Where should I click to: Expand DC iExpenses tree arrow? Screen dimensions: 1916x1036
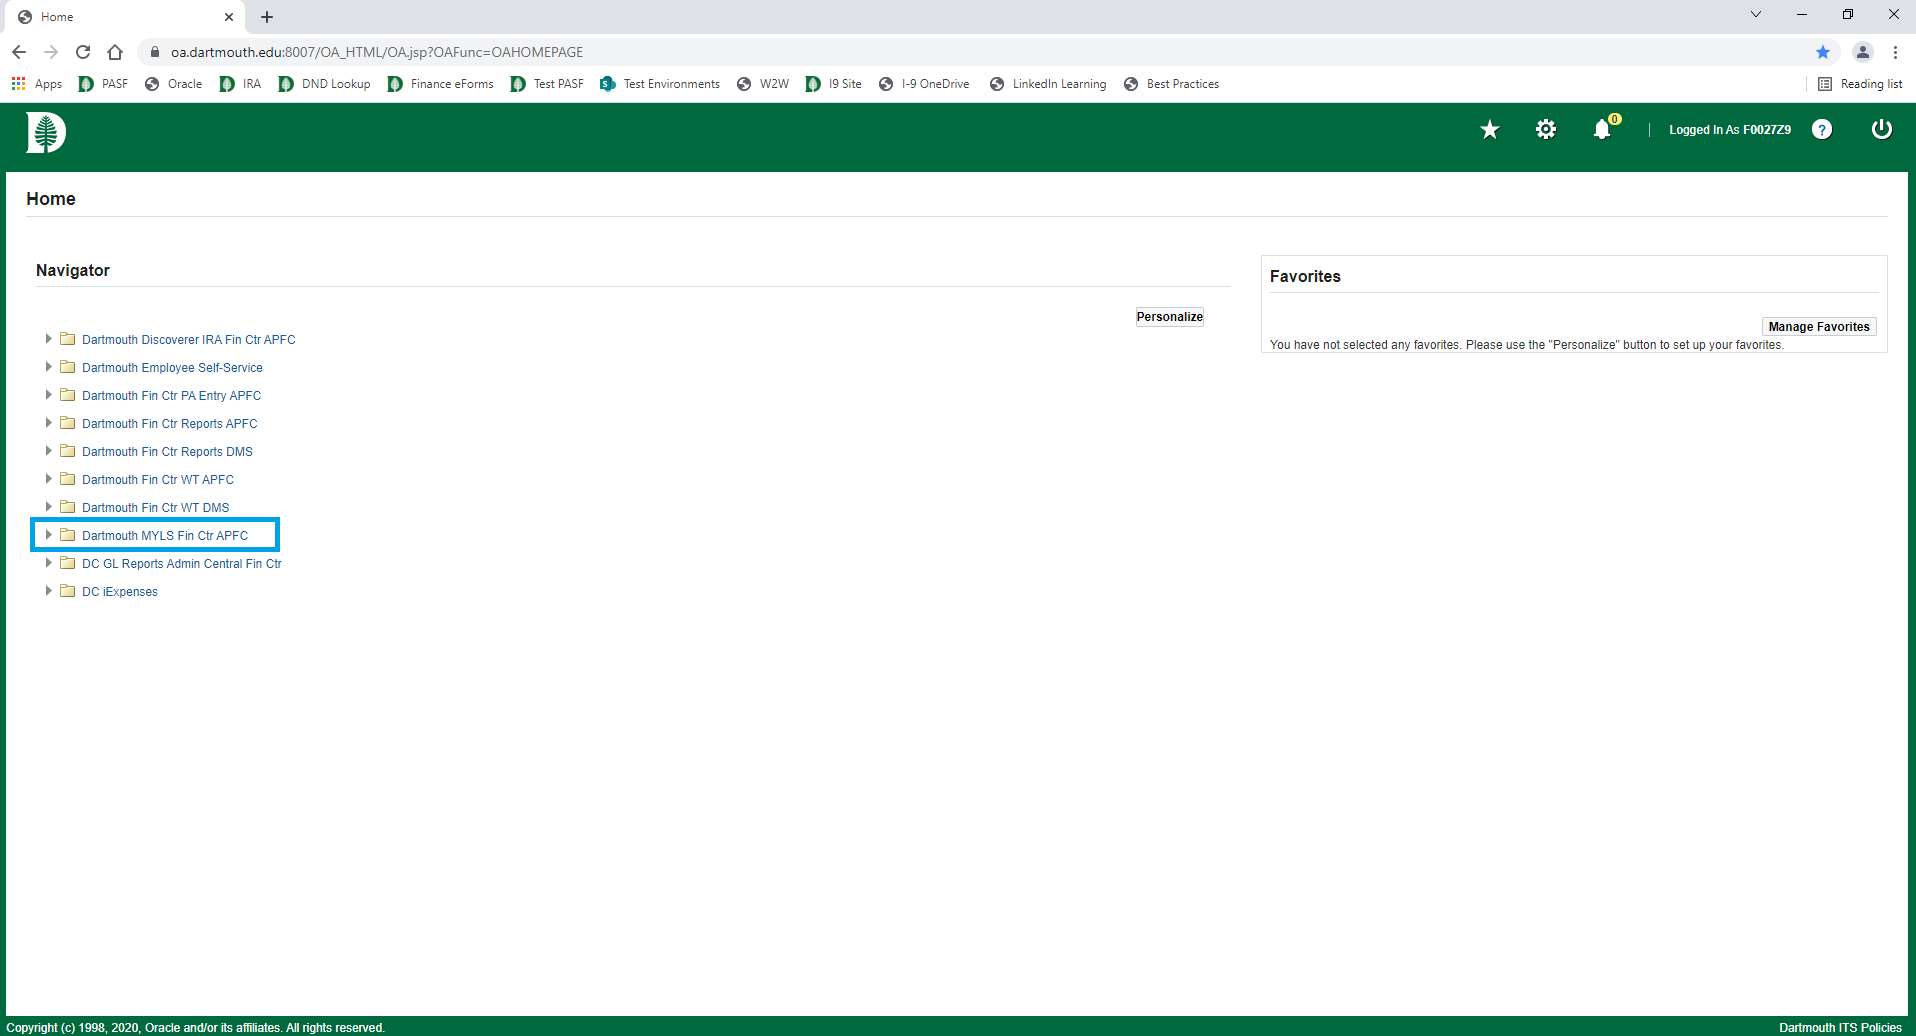[x=48, y=591]
